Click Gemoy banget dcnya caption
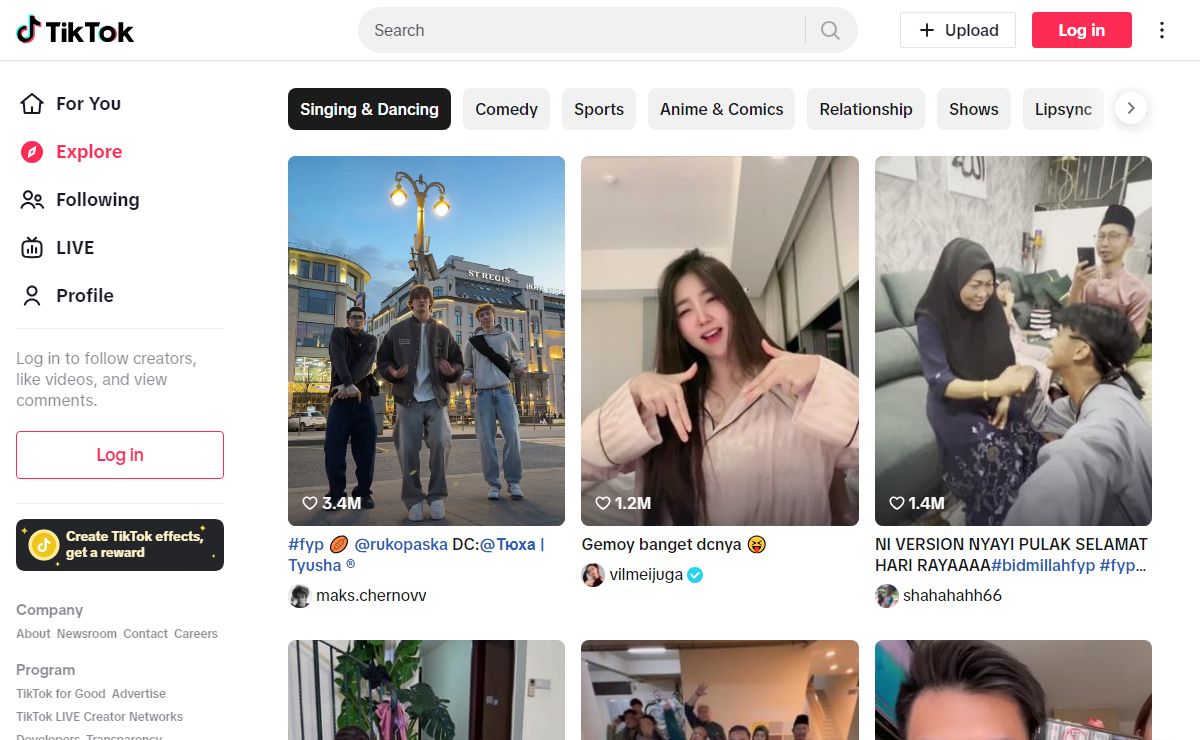Viewport: 1200px width, 740px height. click(x=674, y=545)
